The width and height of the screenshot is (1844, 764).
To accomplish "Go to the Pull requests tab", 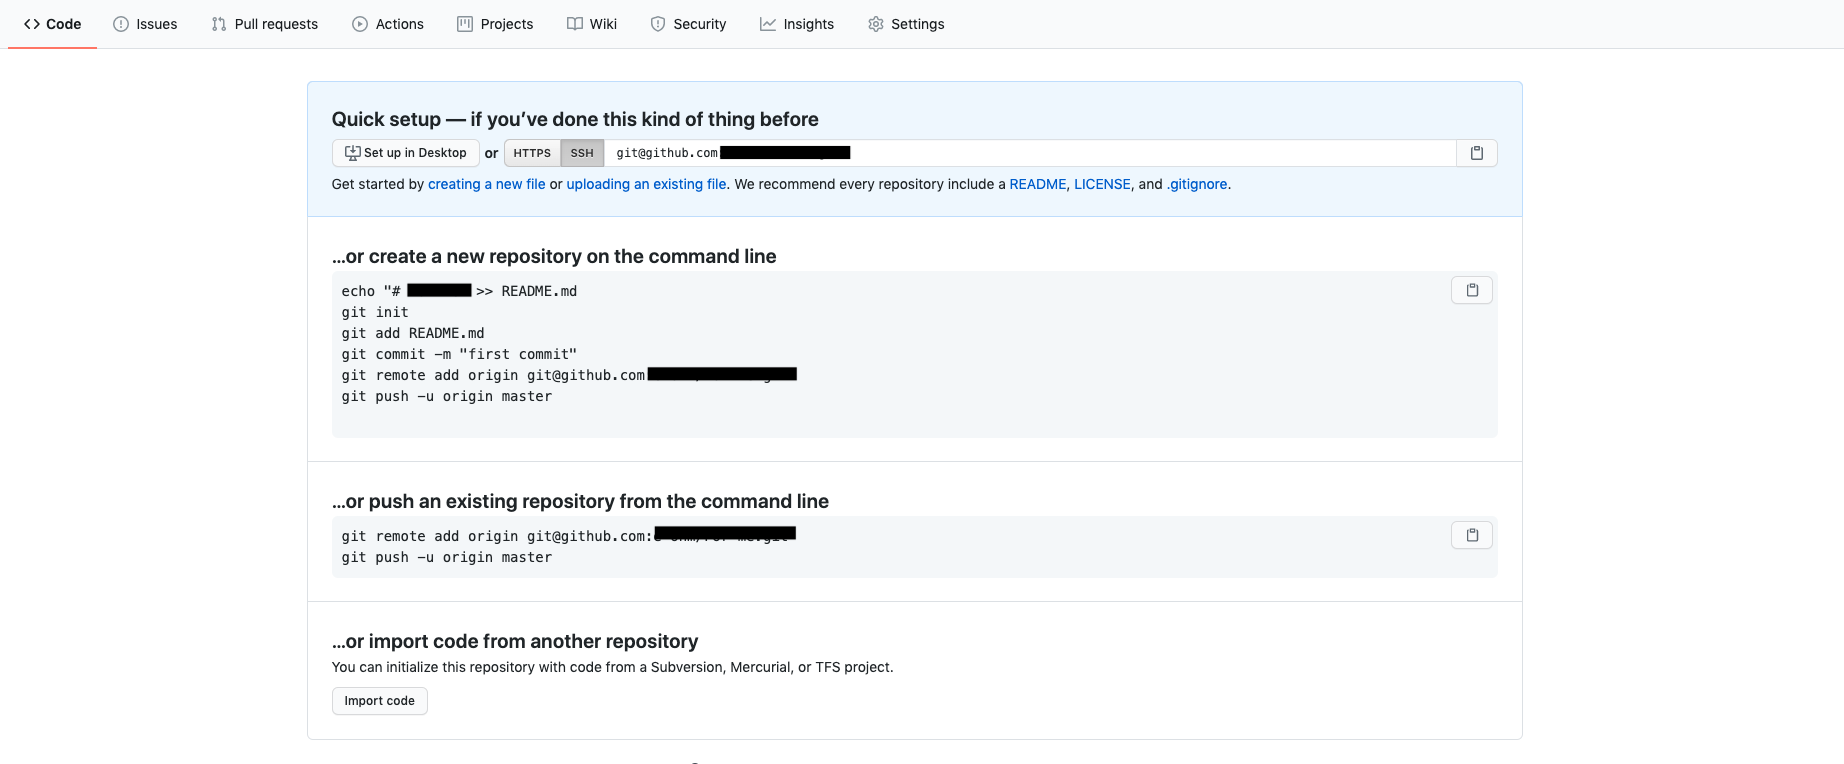I will 265,24.
